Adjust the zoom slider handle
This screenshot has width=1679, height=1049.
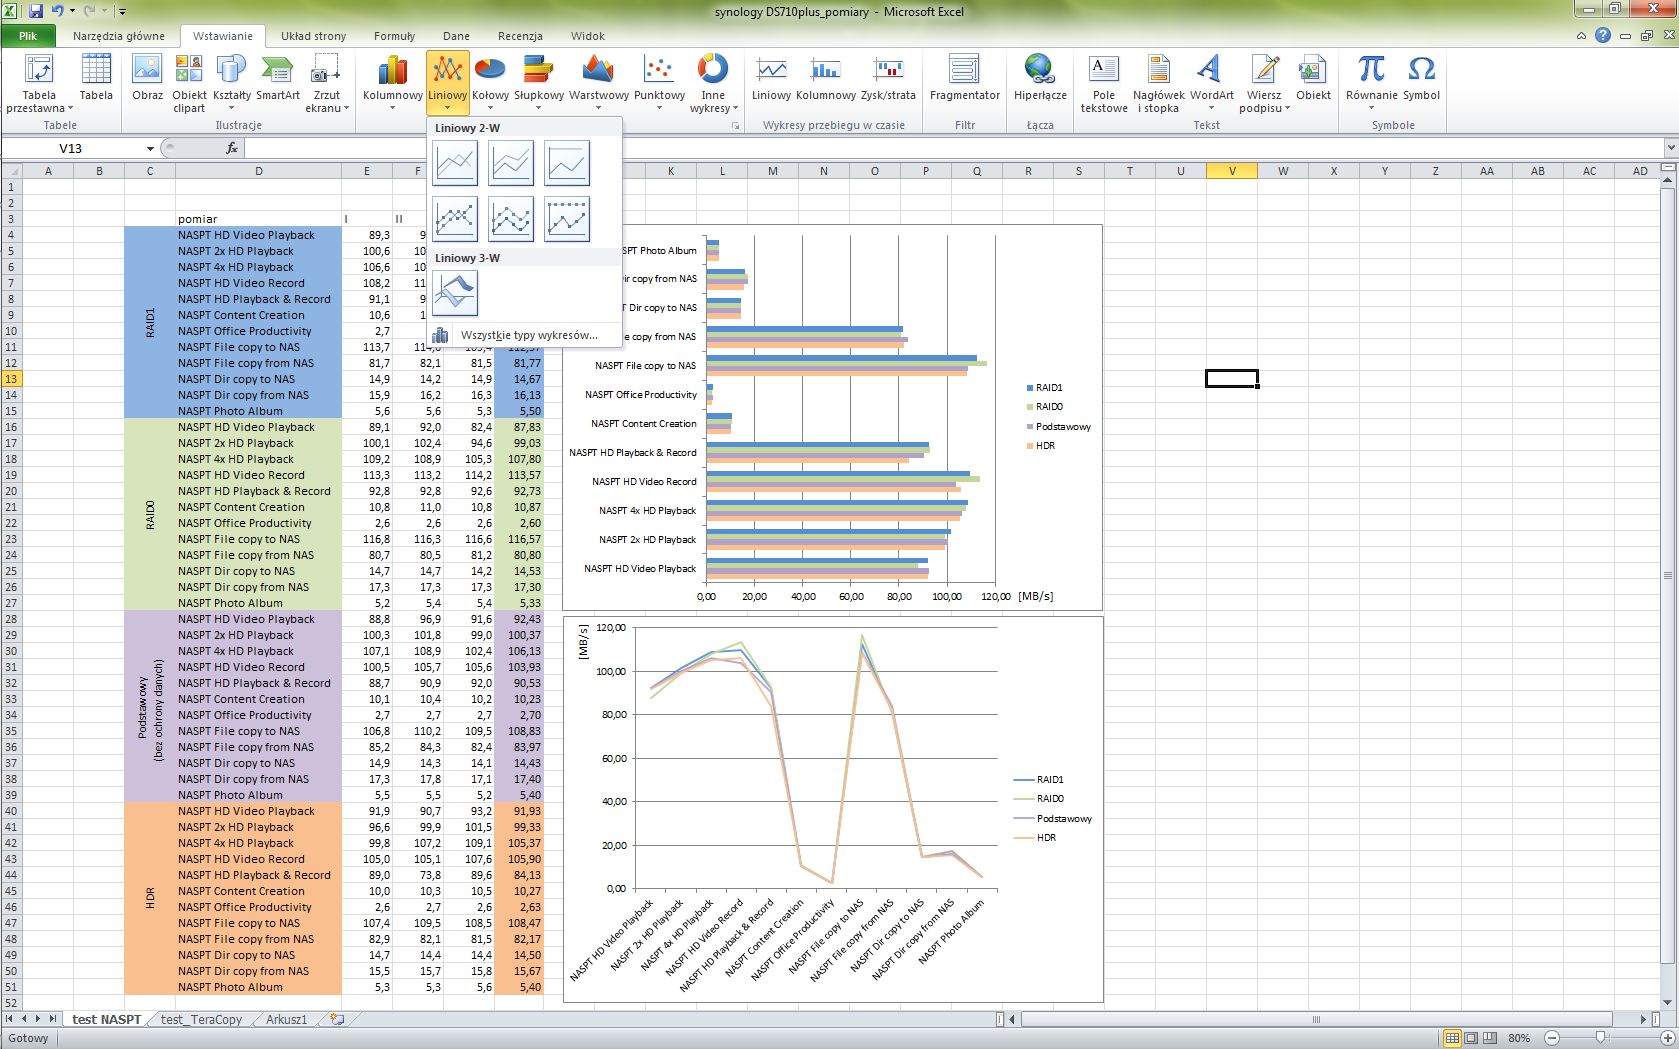(1601, 1038)
